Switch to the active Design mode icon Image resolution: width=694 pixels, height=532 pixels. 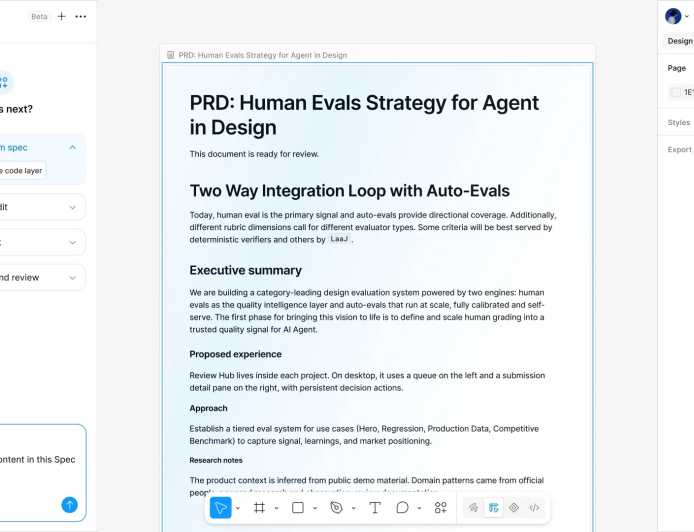tap(494, 508)
